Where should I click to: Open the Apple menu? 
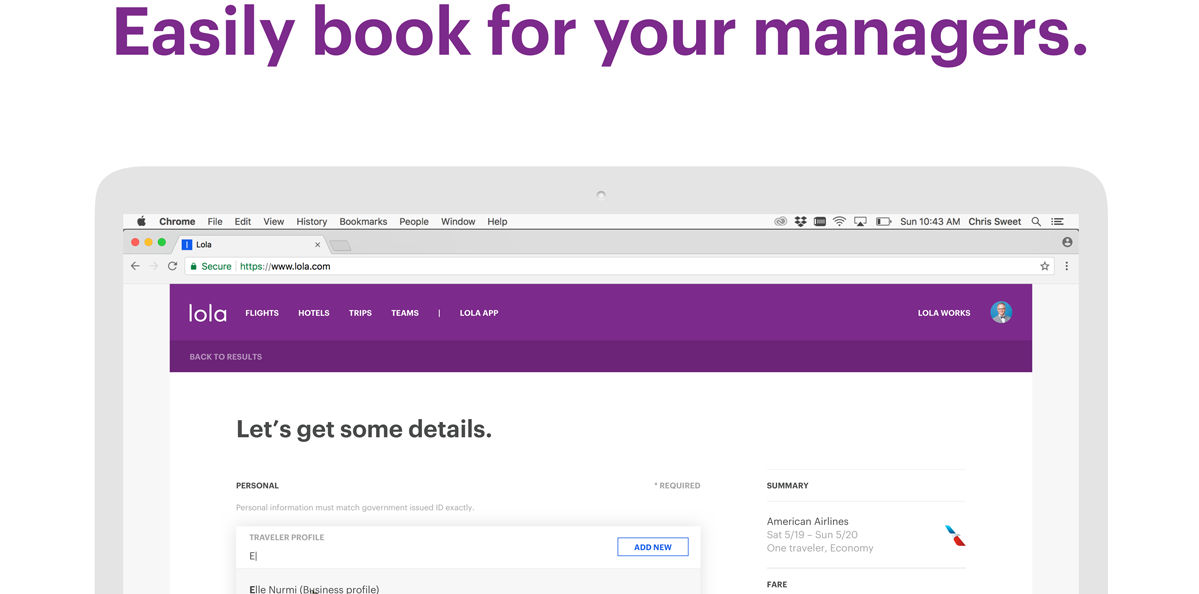click(x=141, y=222)
